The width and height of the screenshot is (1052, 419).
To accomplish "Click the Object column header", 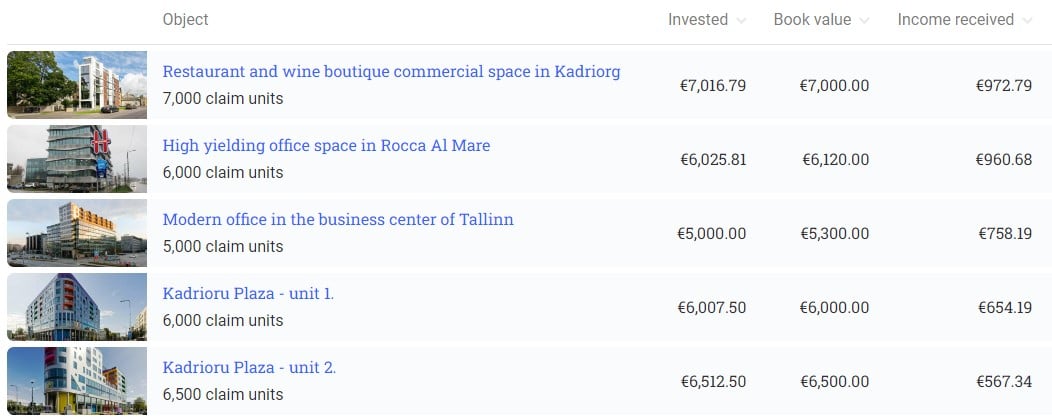I will click(x=185, y=19).
